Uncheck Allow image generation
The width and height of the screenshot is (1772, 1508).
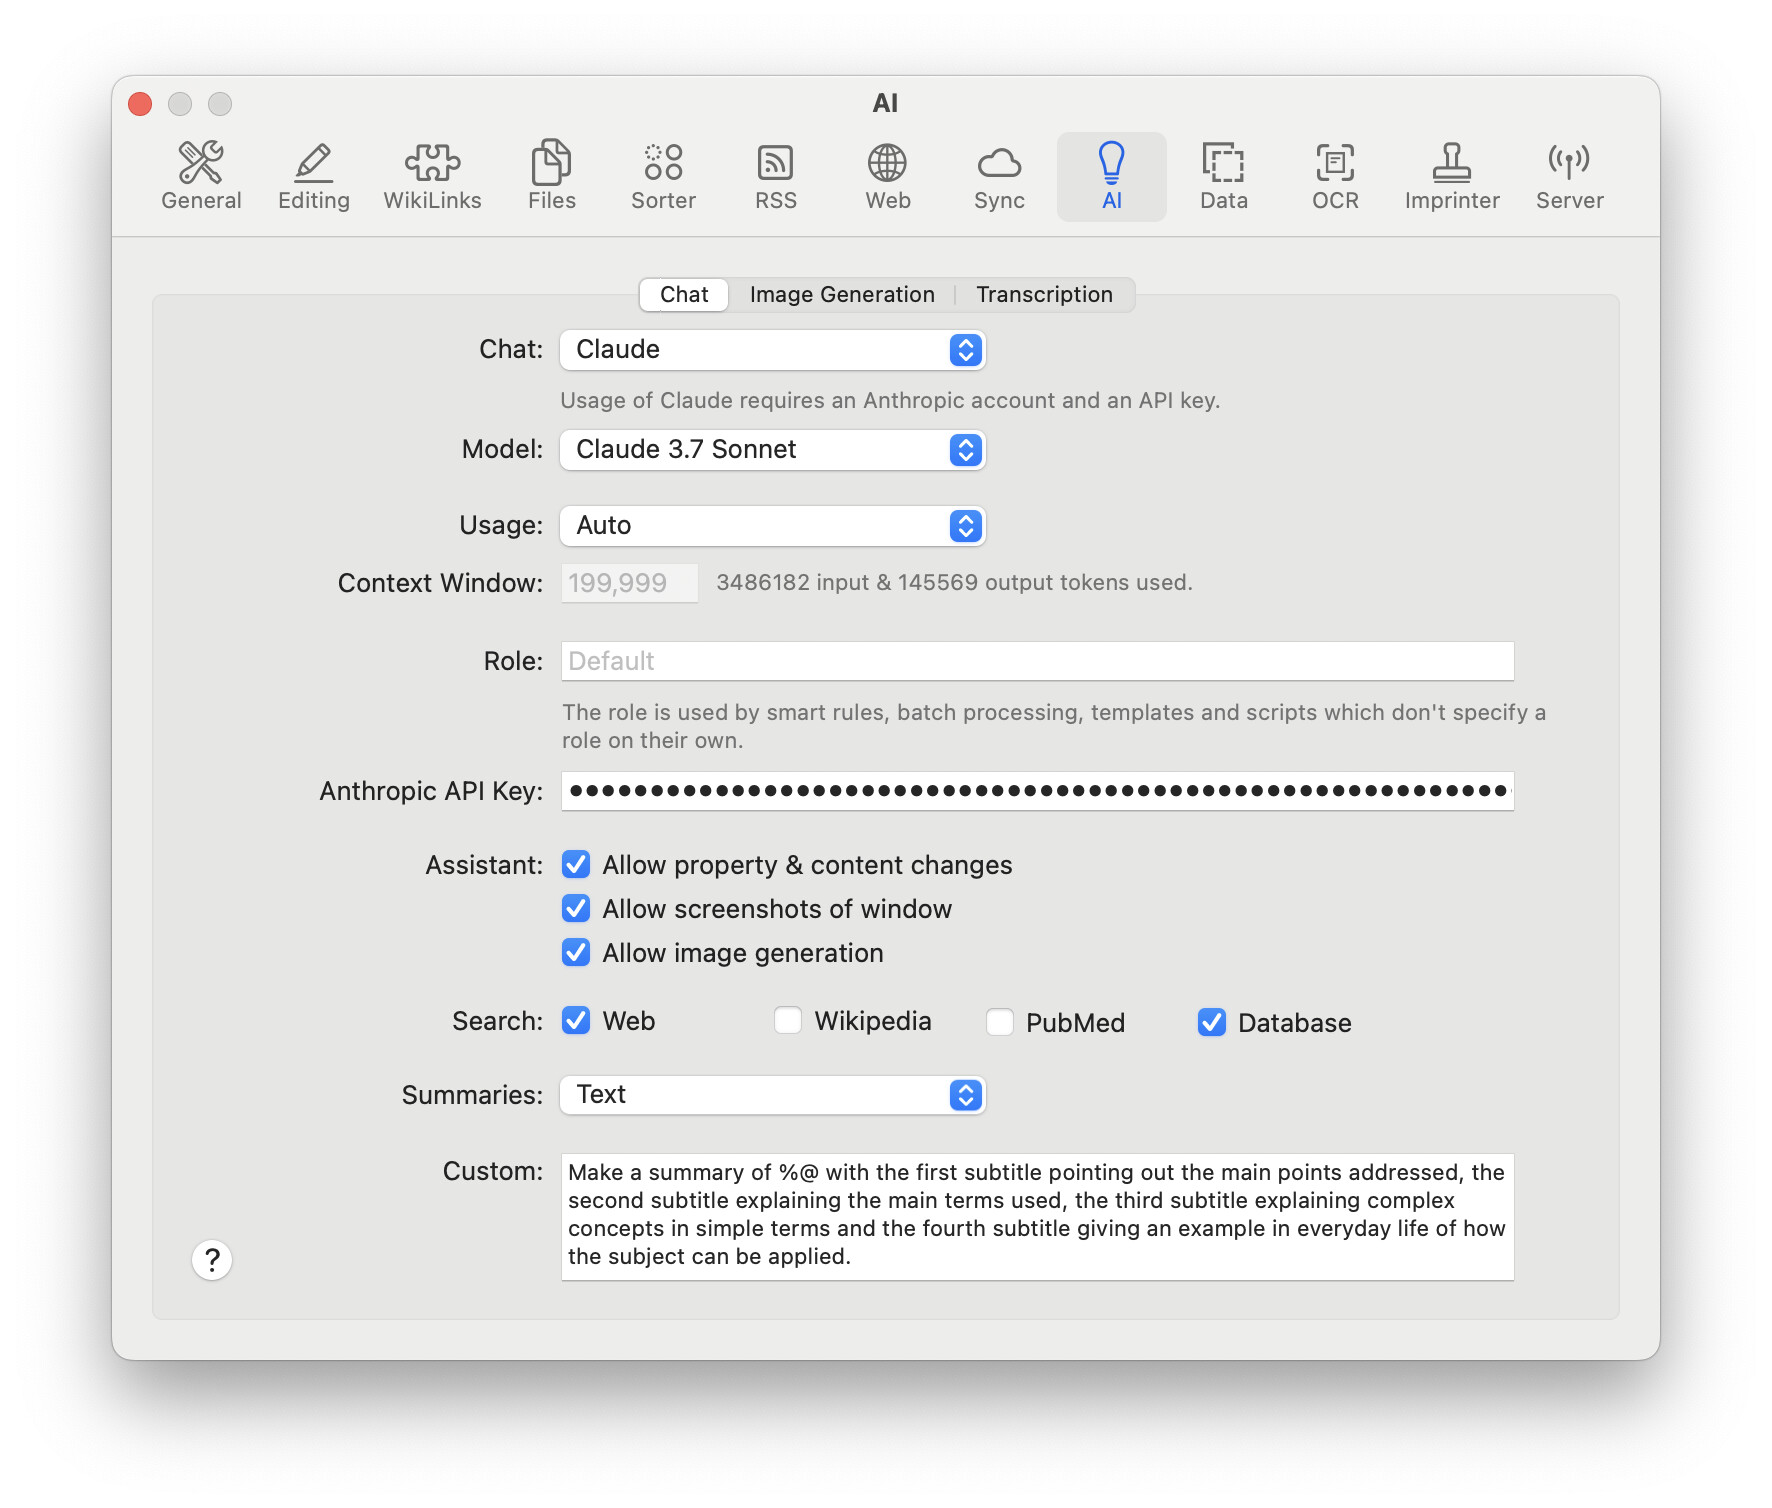pos(576,952)
